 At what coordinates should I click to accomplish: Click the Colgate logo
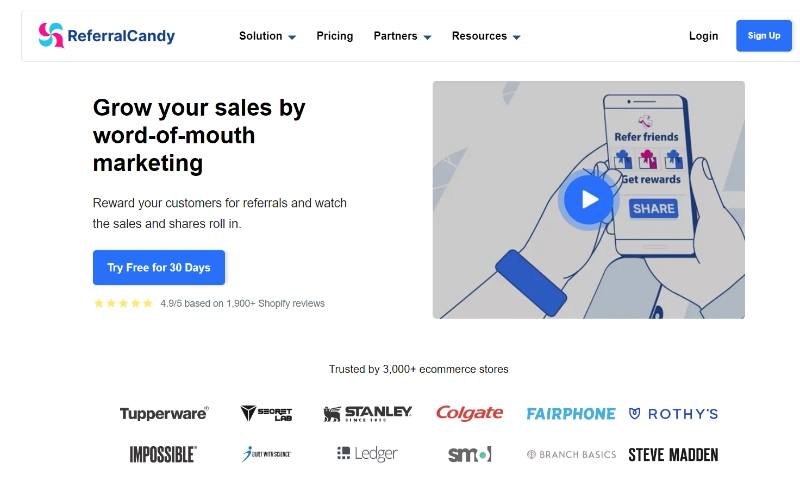click(x=469, y=413)
